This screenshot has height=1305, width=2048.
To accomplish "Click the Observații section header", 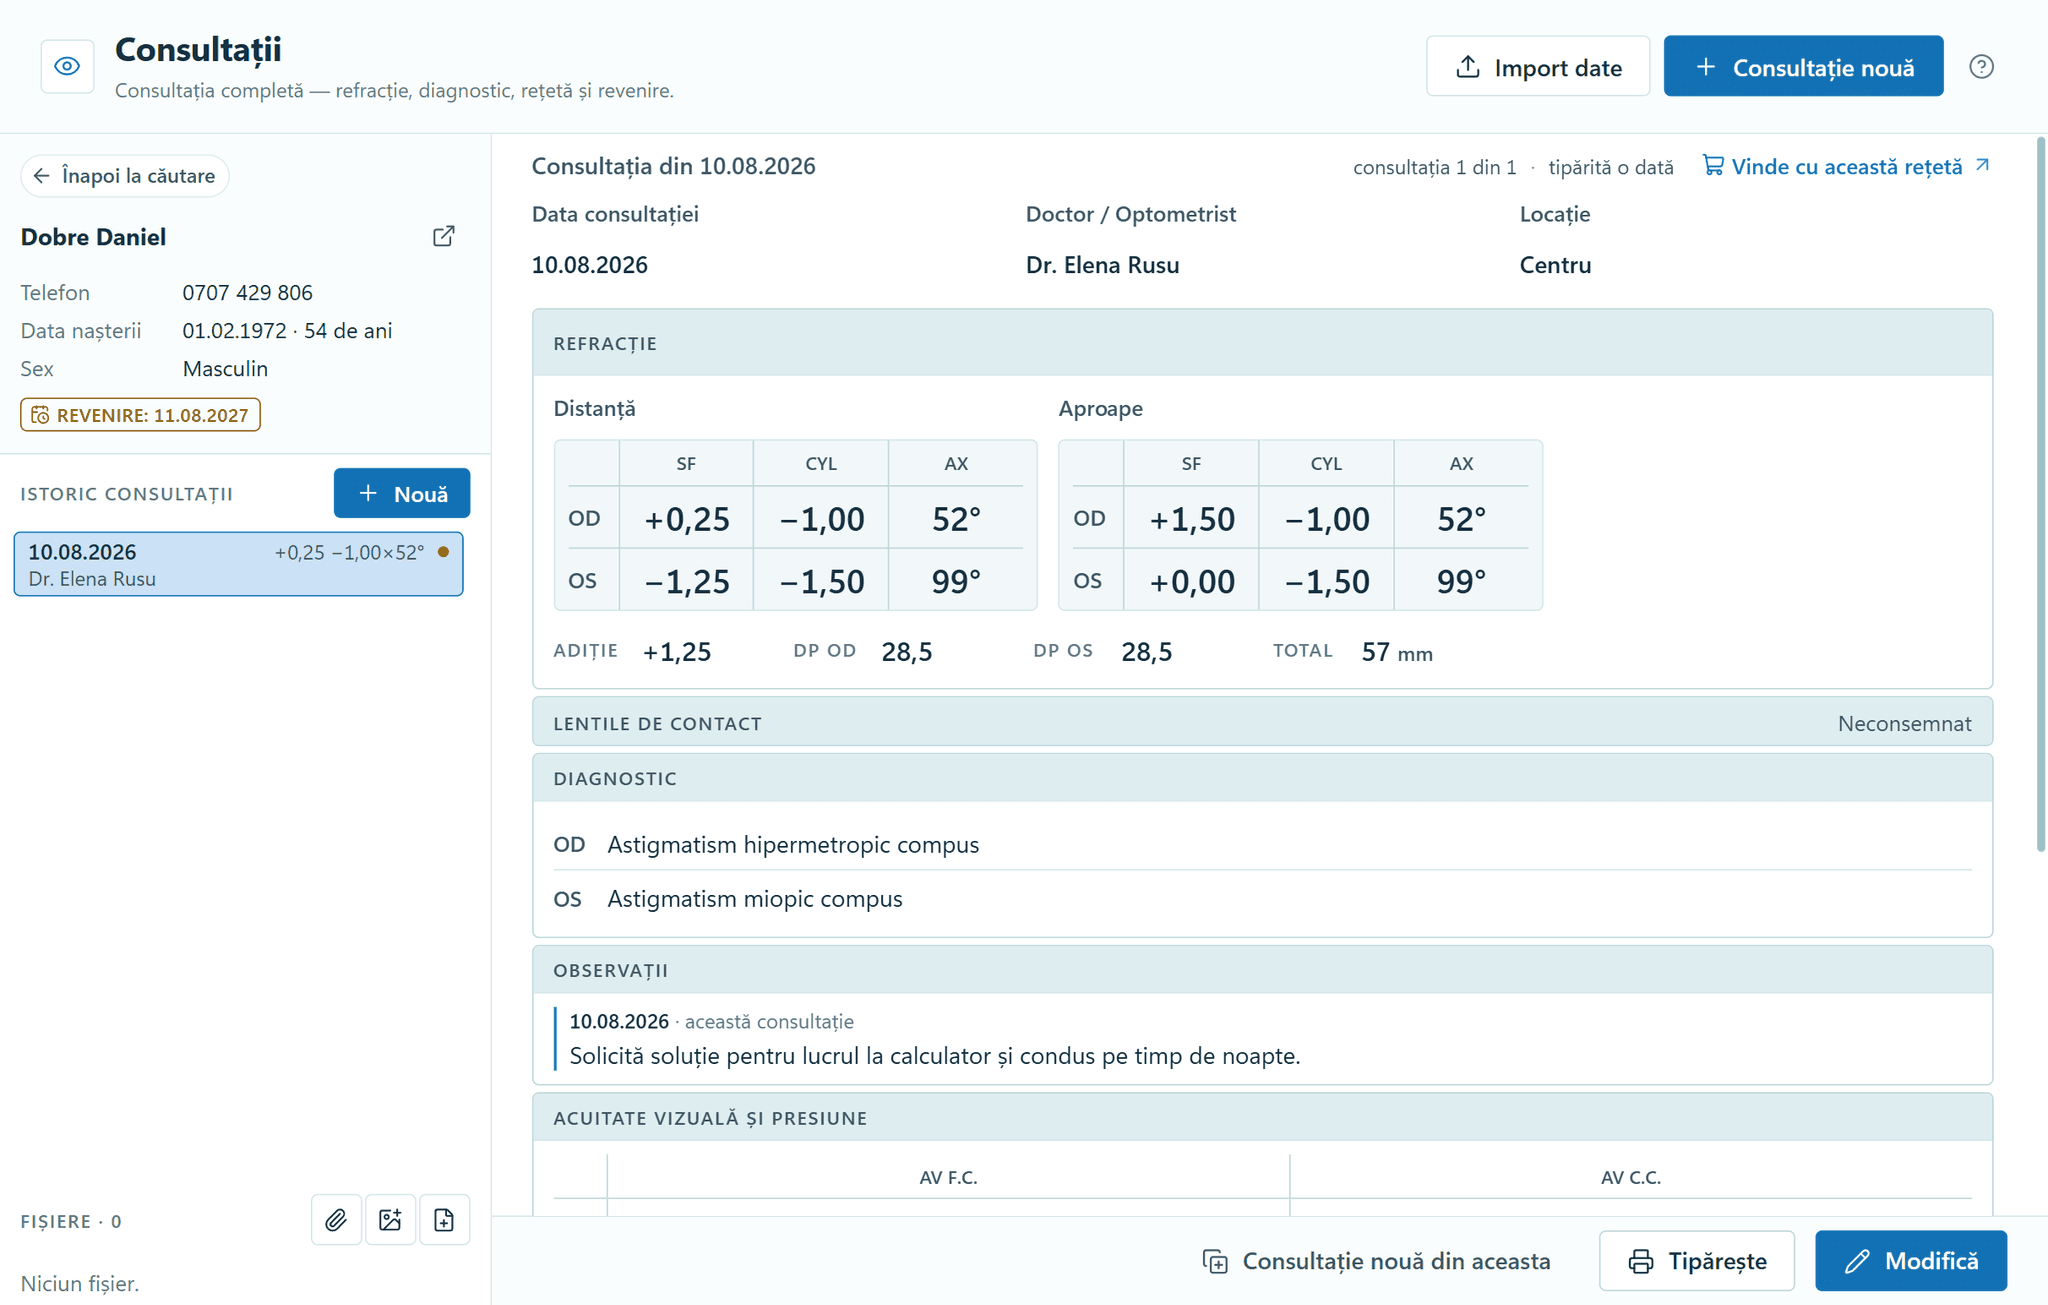I will point(1262,970).
